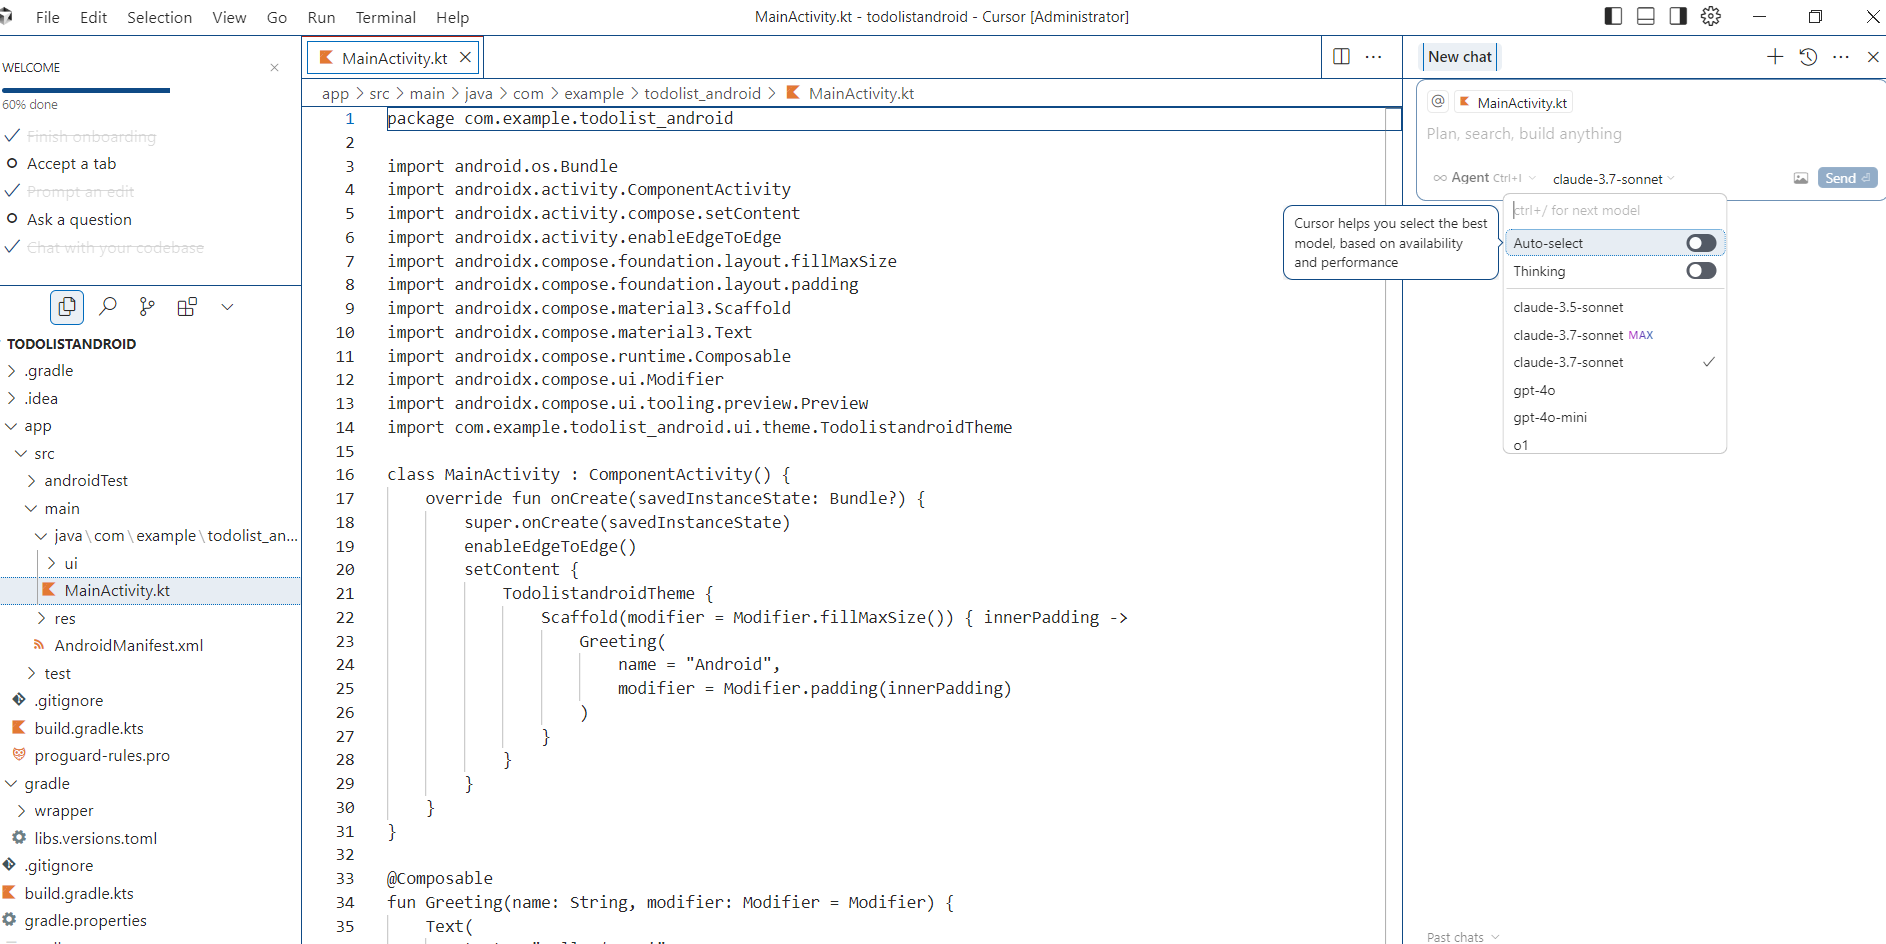
Task: Attach an image via the chat image icon
Action: [x=1801, y=177]
